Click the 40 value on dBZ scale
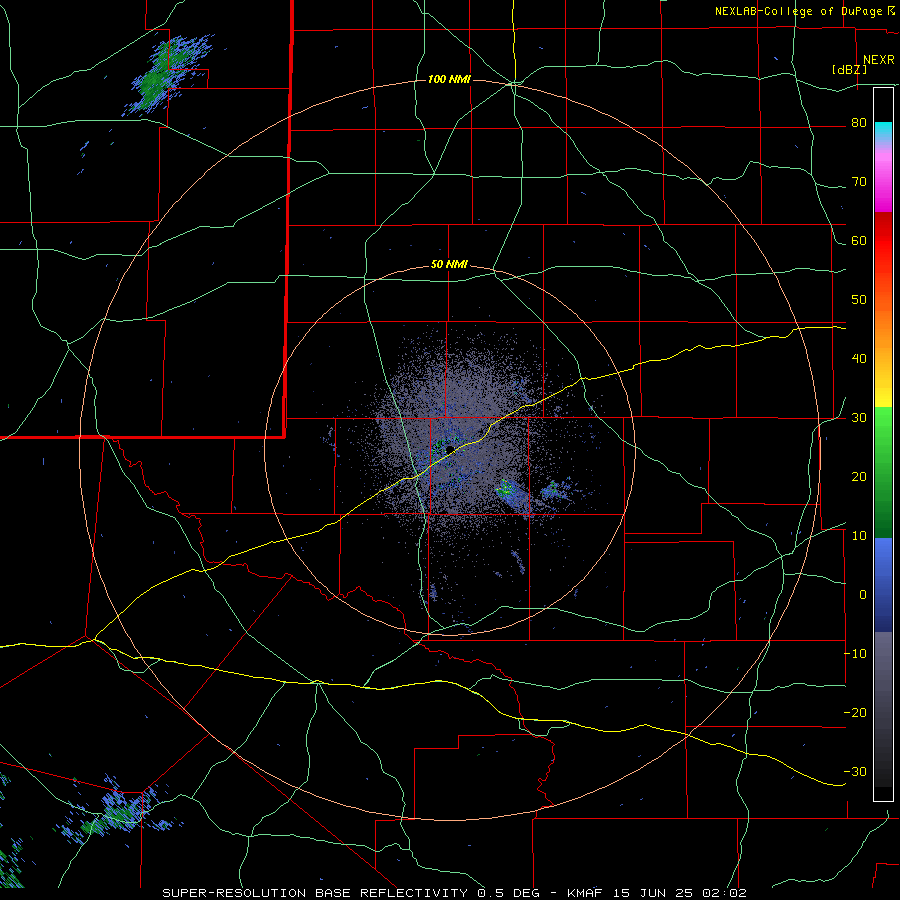 [859, 359]
